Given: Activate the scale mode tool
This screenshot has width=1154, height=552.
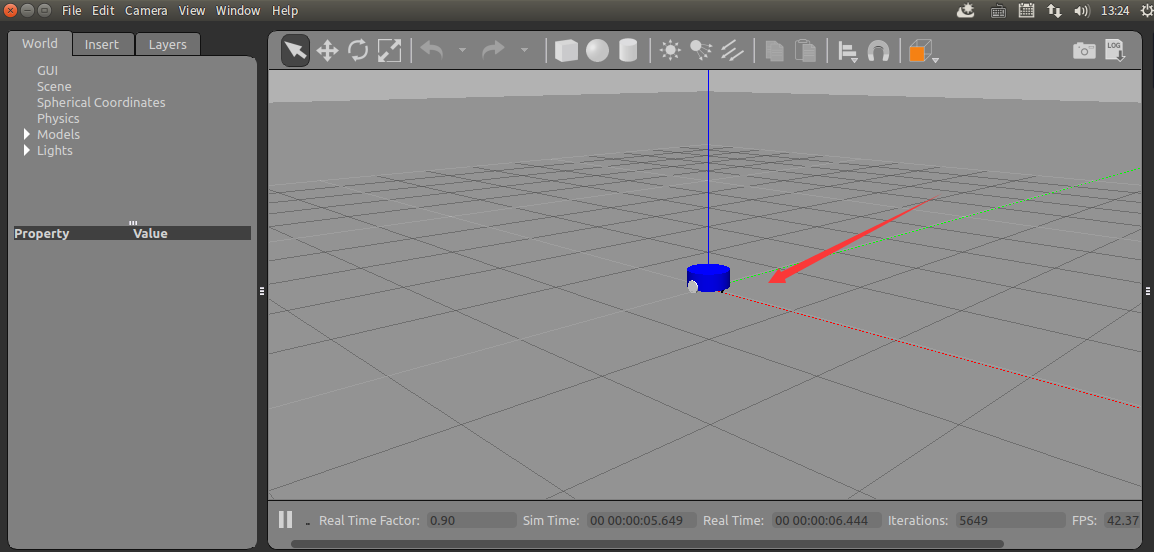Looking at the screenshot, I should 389,51.
